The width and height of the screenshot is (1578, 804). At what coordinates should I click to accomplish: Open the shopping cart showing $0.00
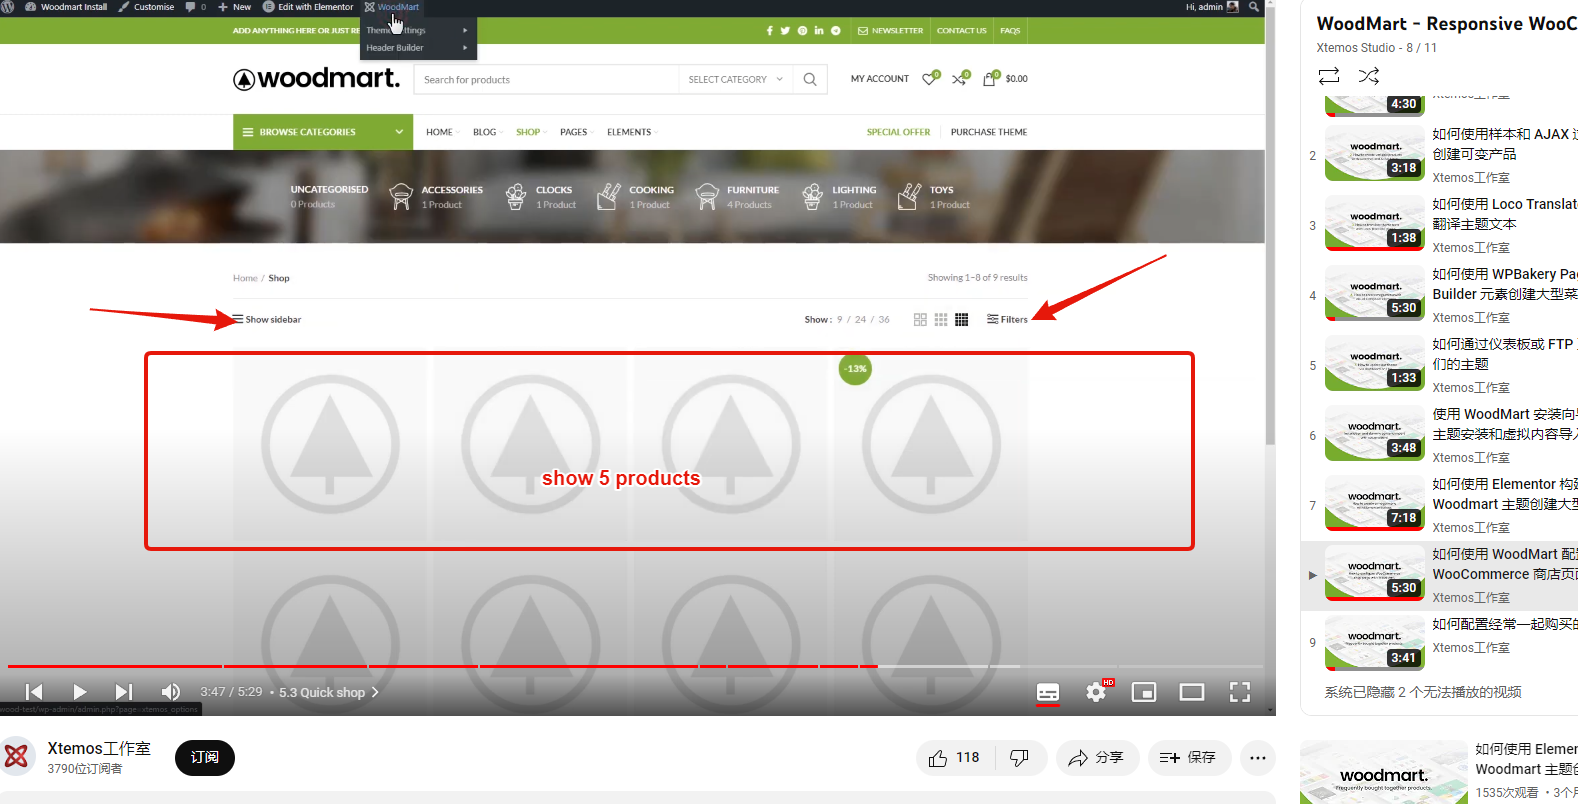pyautogui.click(x=1005, y=78)
